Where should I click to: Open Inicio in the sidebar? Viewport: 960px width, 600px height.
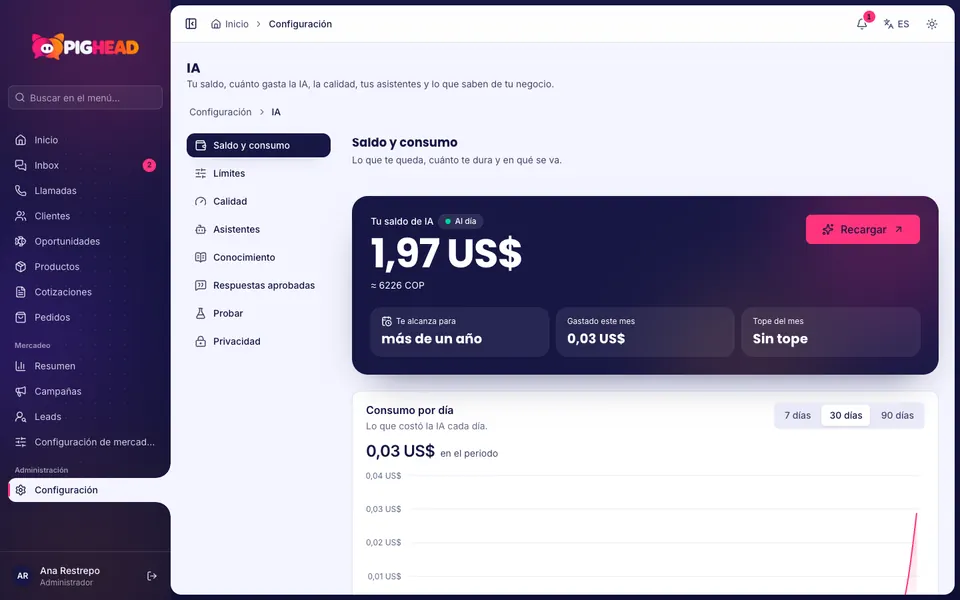pyautogui.click(x=85, y=140)
